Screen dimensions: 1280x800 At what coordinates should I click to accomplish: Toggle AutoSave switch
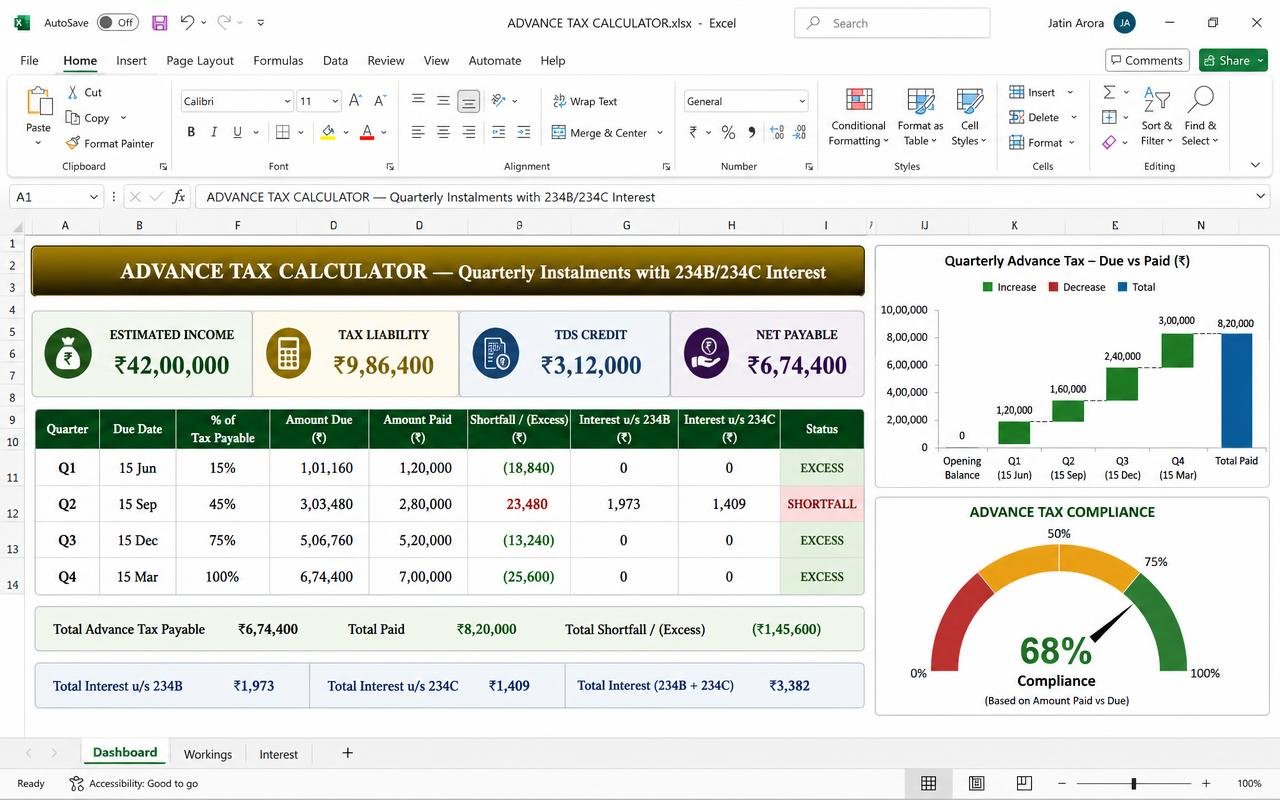click(117, 22)
